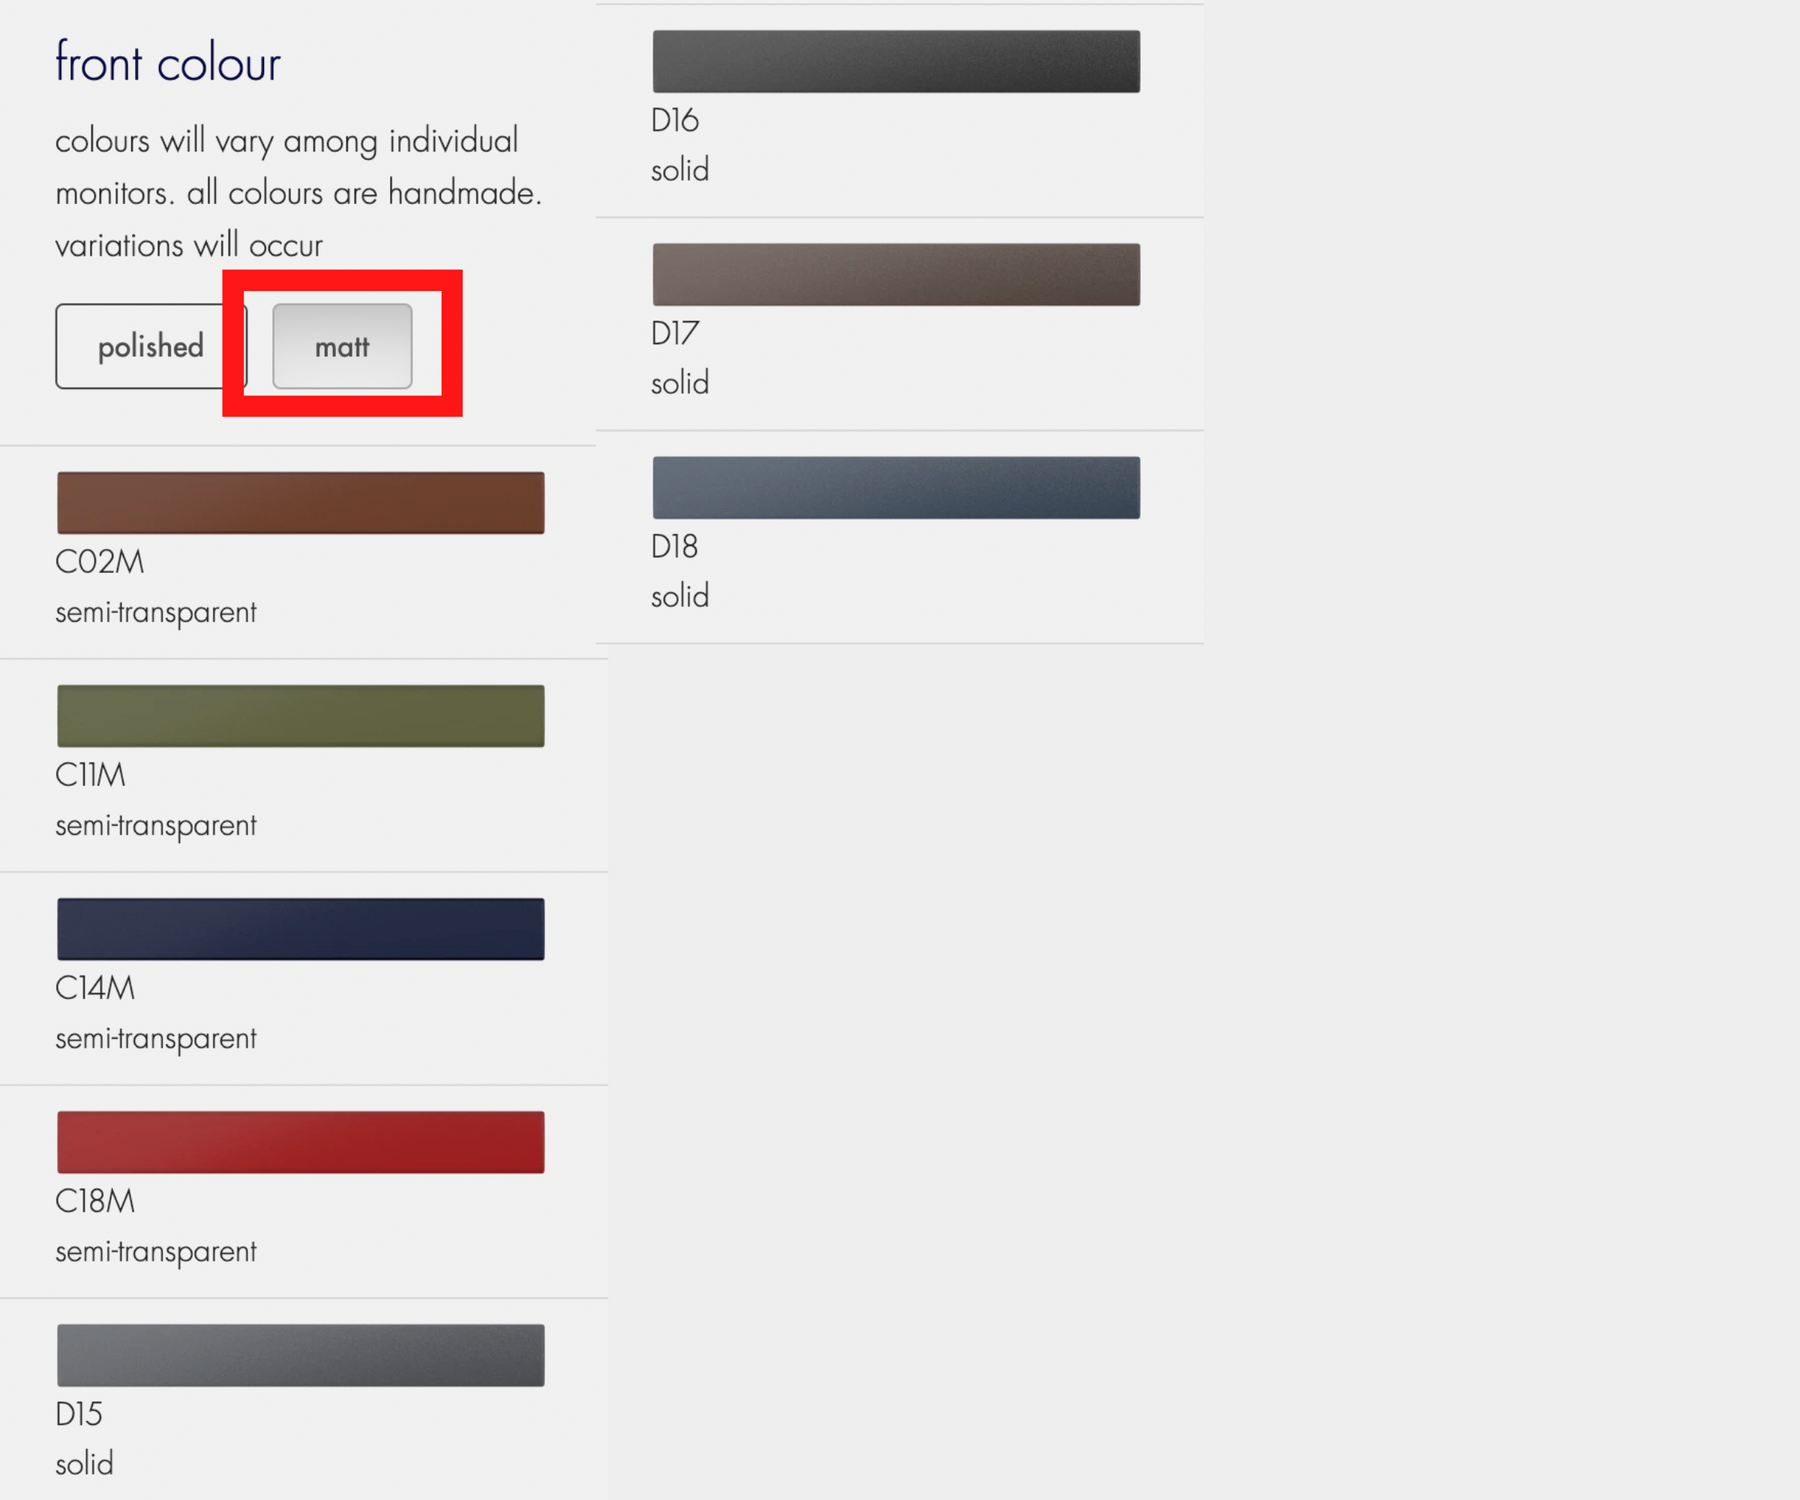Click the D16 colour code label
Screen dimensions: 1800x1500
(675, 120)
